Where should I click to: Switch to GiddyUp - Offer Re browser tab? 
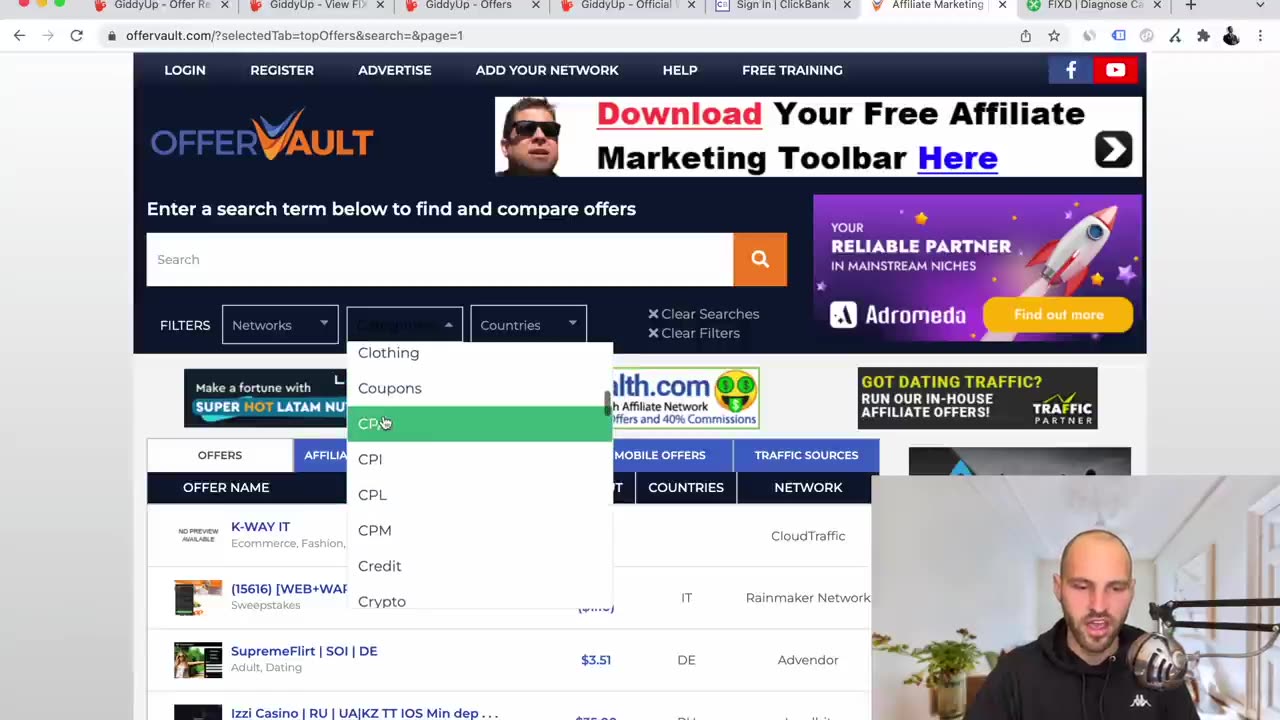point(160,5)
